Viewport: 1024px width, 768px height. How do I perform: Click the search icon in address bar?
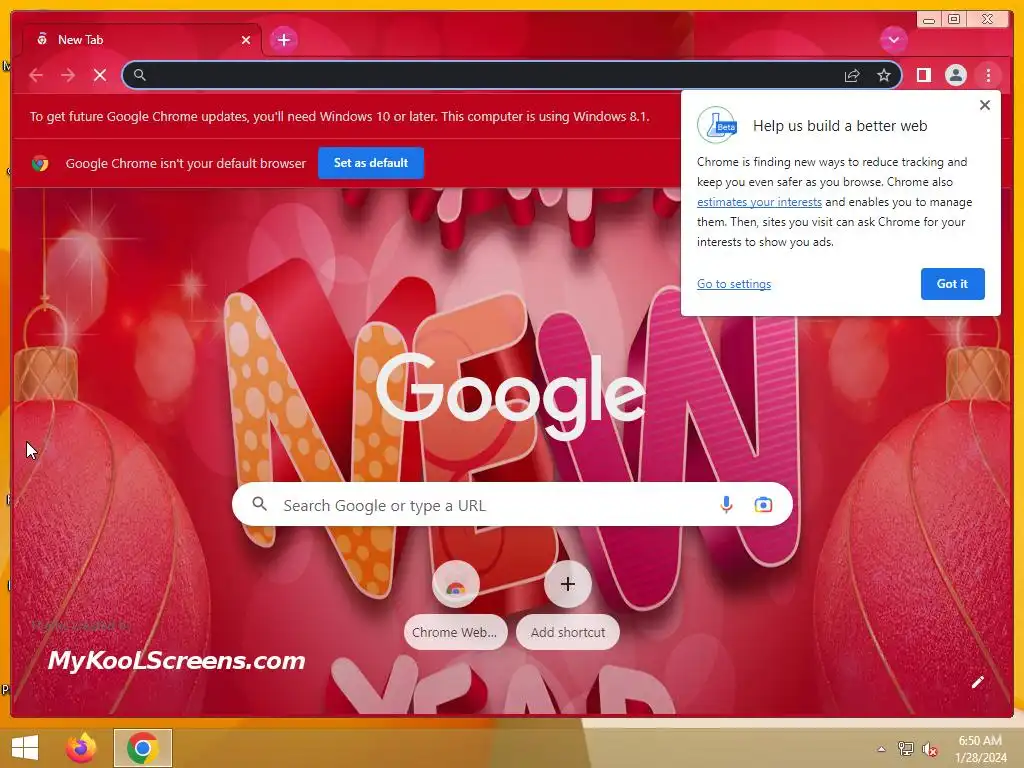pyautogui.click(x=140, y=75)
